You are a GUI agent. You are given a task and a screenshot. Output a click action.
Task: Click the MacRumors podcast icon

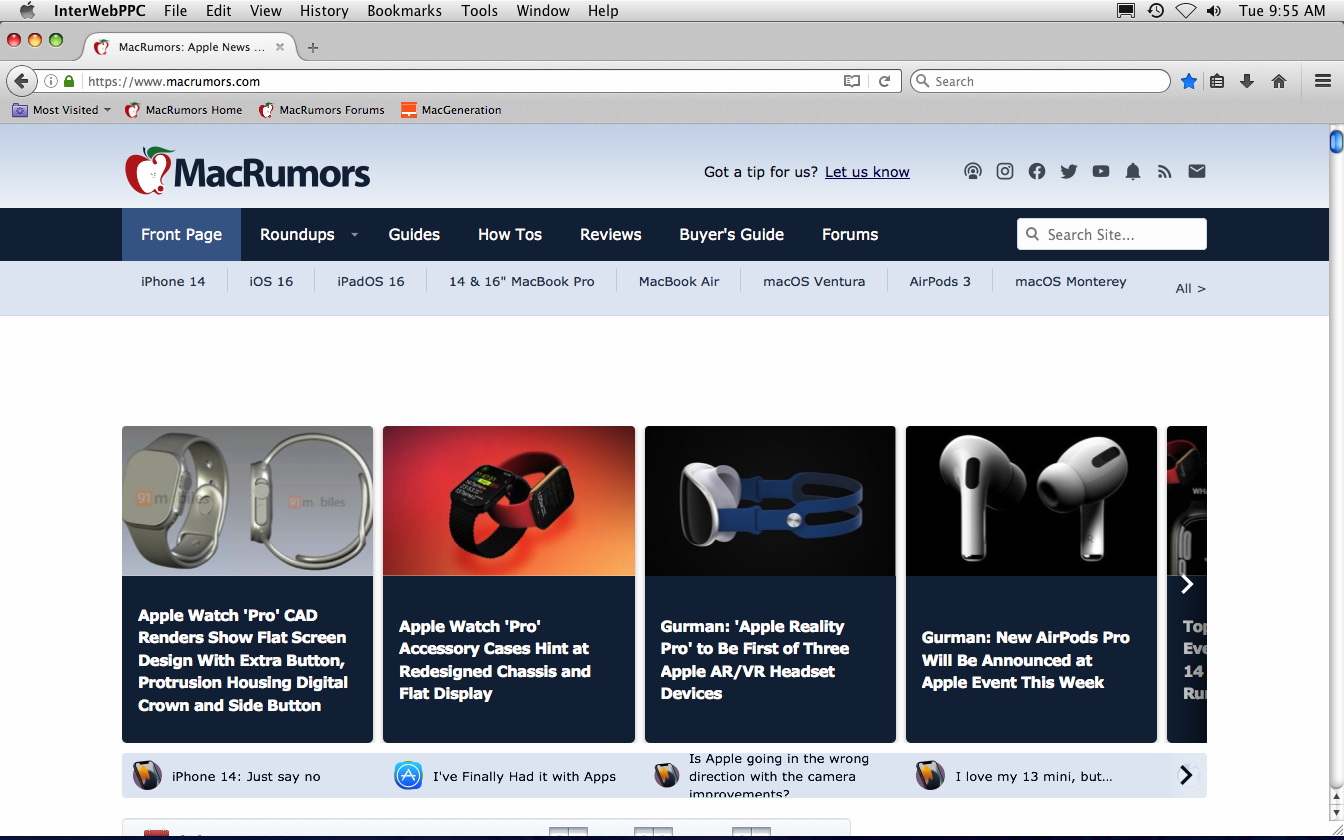[x=973, y=171]
